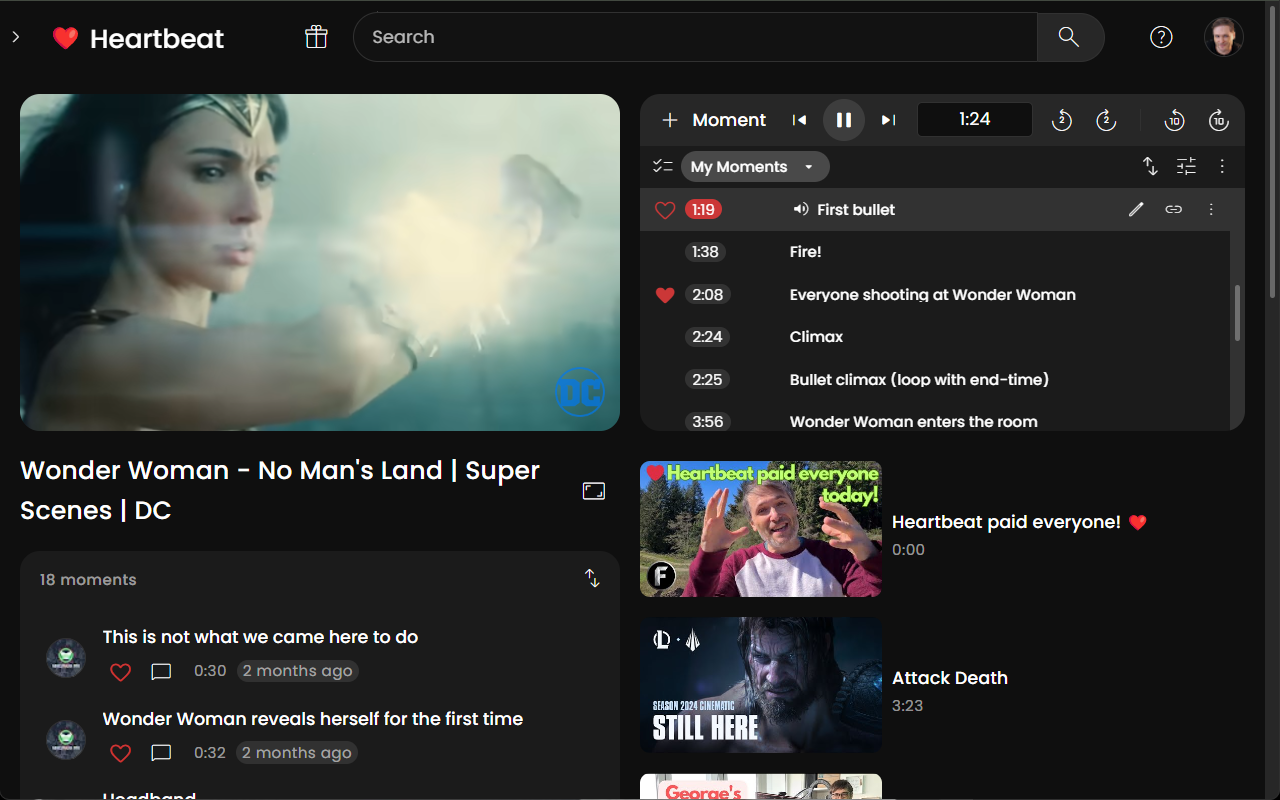The width and height of the screenshot is (1280, 800).
Task: Forward 10 seconds
Action: [1218, 120]
